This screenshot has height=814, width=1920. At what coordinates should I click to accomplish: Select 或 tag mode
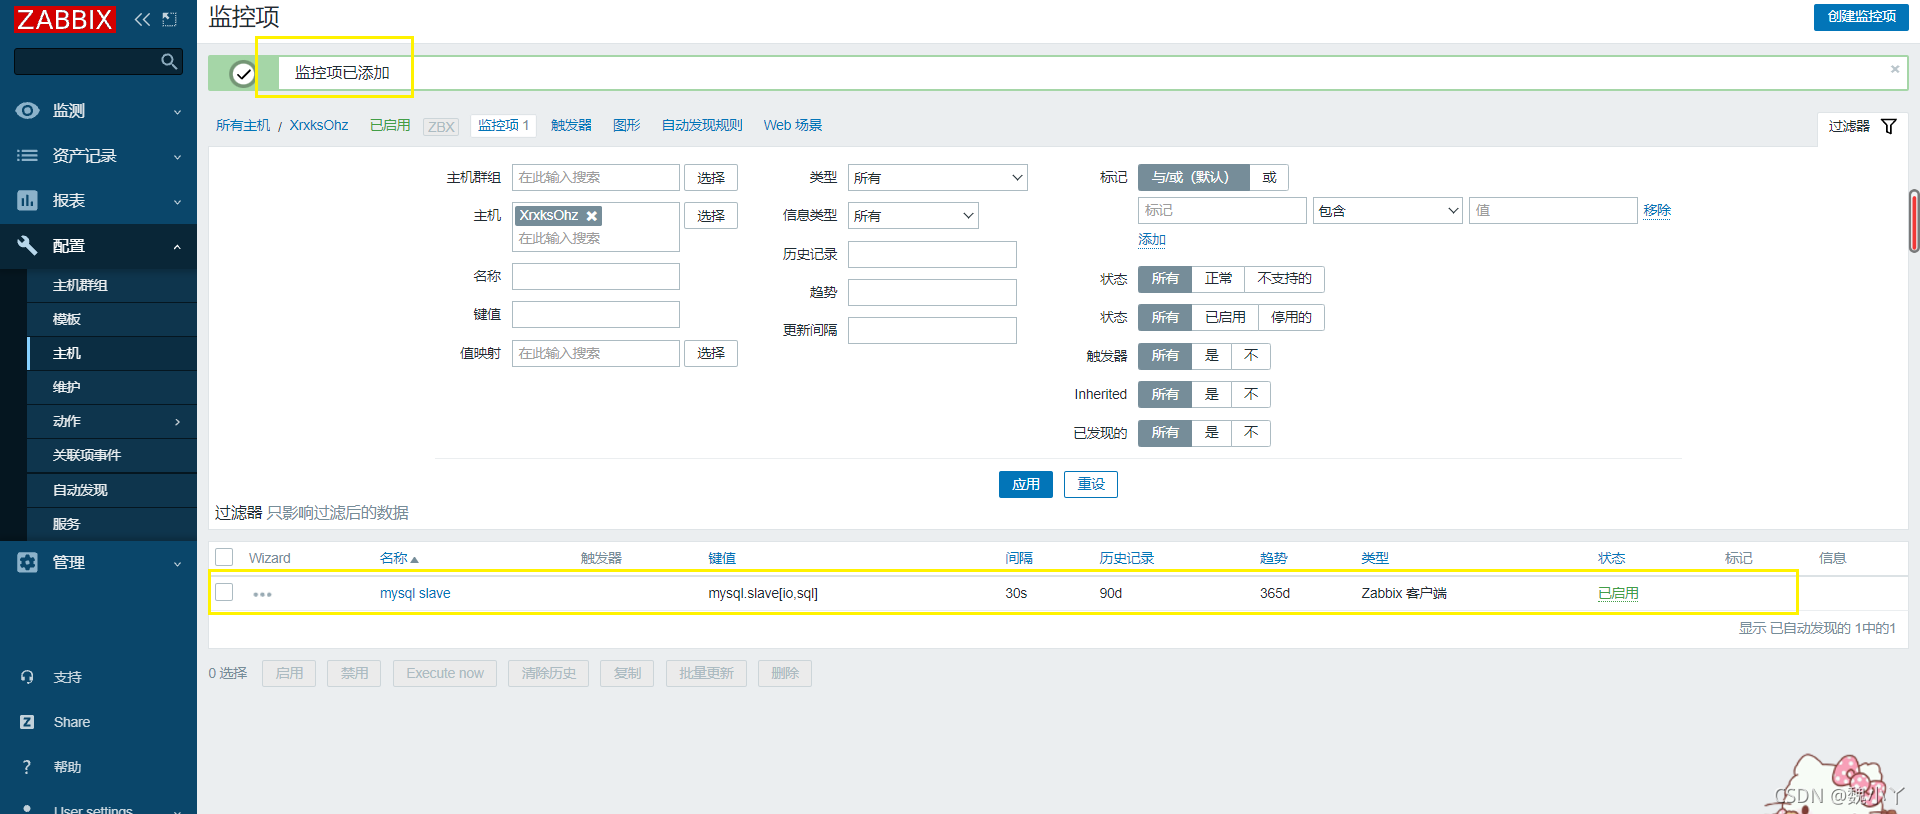click(x=1269, y=177)
